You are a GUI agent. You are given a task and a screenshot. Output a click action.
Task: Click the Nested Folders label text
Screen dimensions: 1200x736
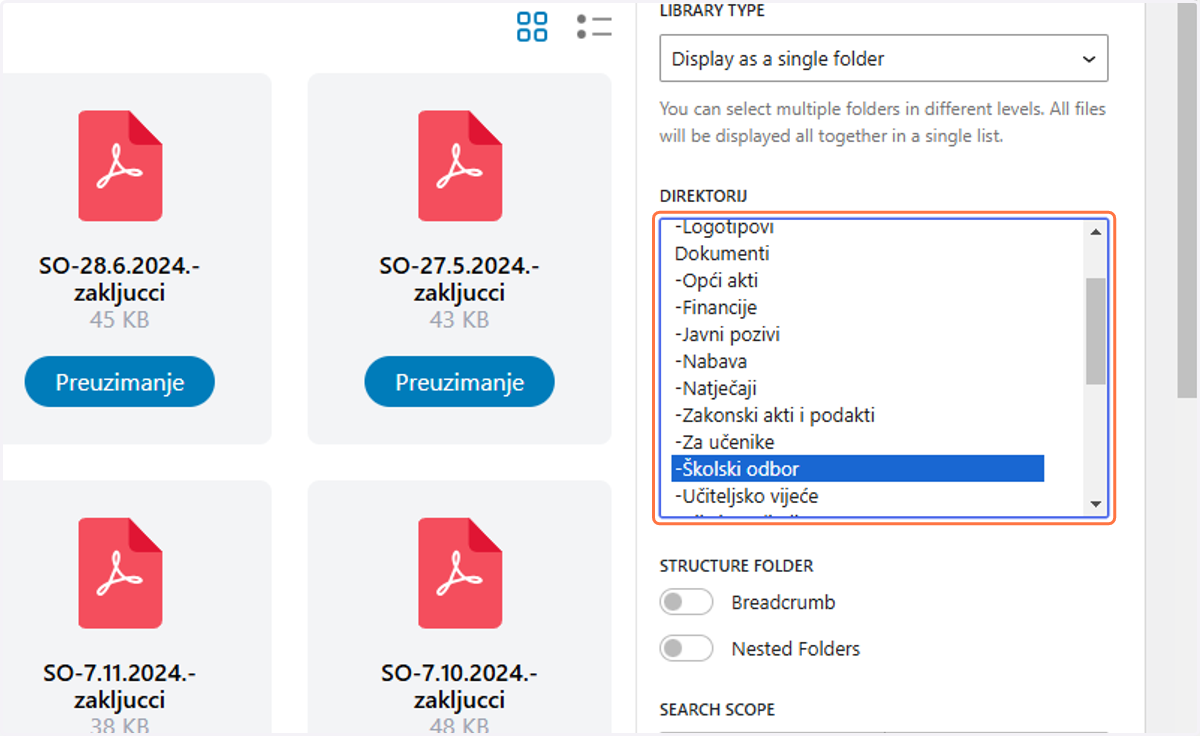(x=796, y=649)
